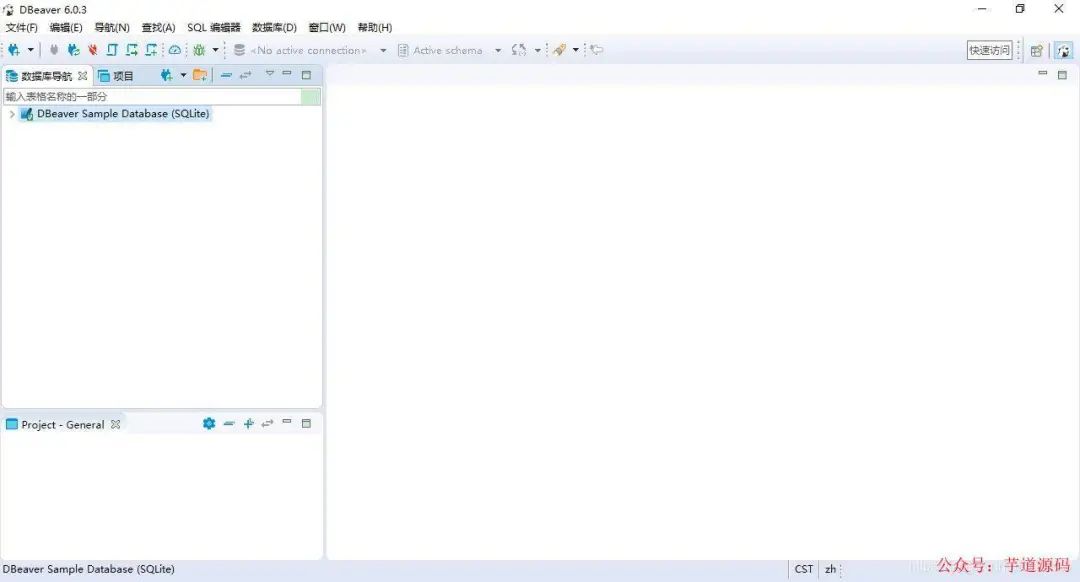The image size is (1080, 582).
Task: Open dropdown beside navigator's new connection icon
Action: (x=183, y=75)
